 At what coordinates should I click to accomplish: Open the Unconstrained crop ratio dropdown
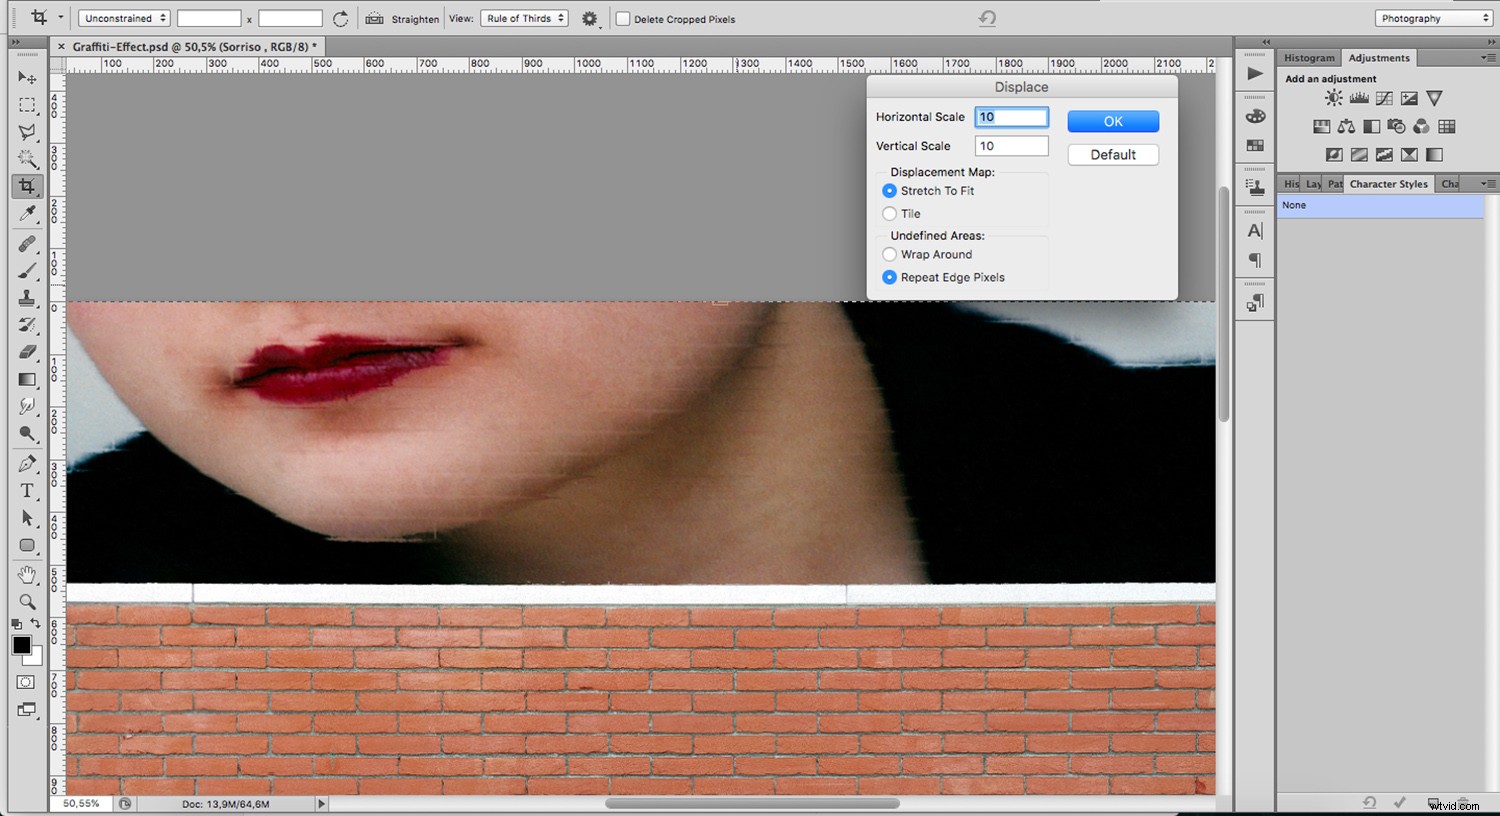coord(123,17)
